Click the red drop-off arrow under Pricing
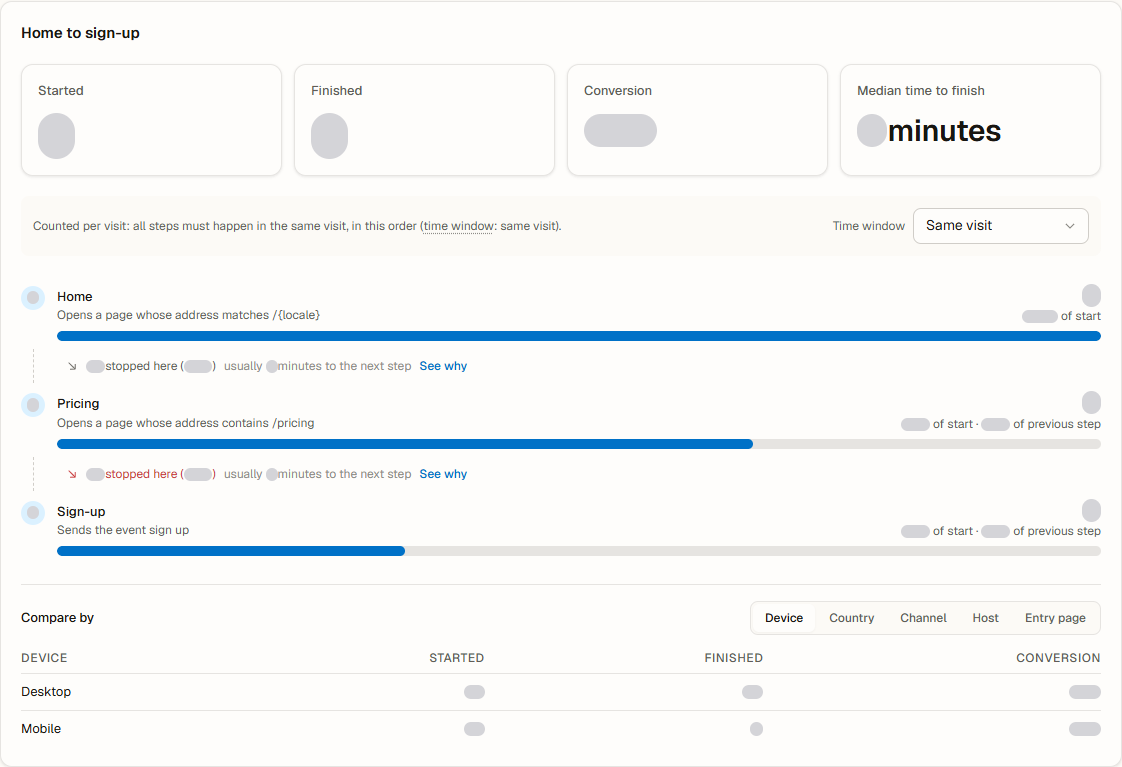 tap(72, 474)
